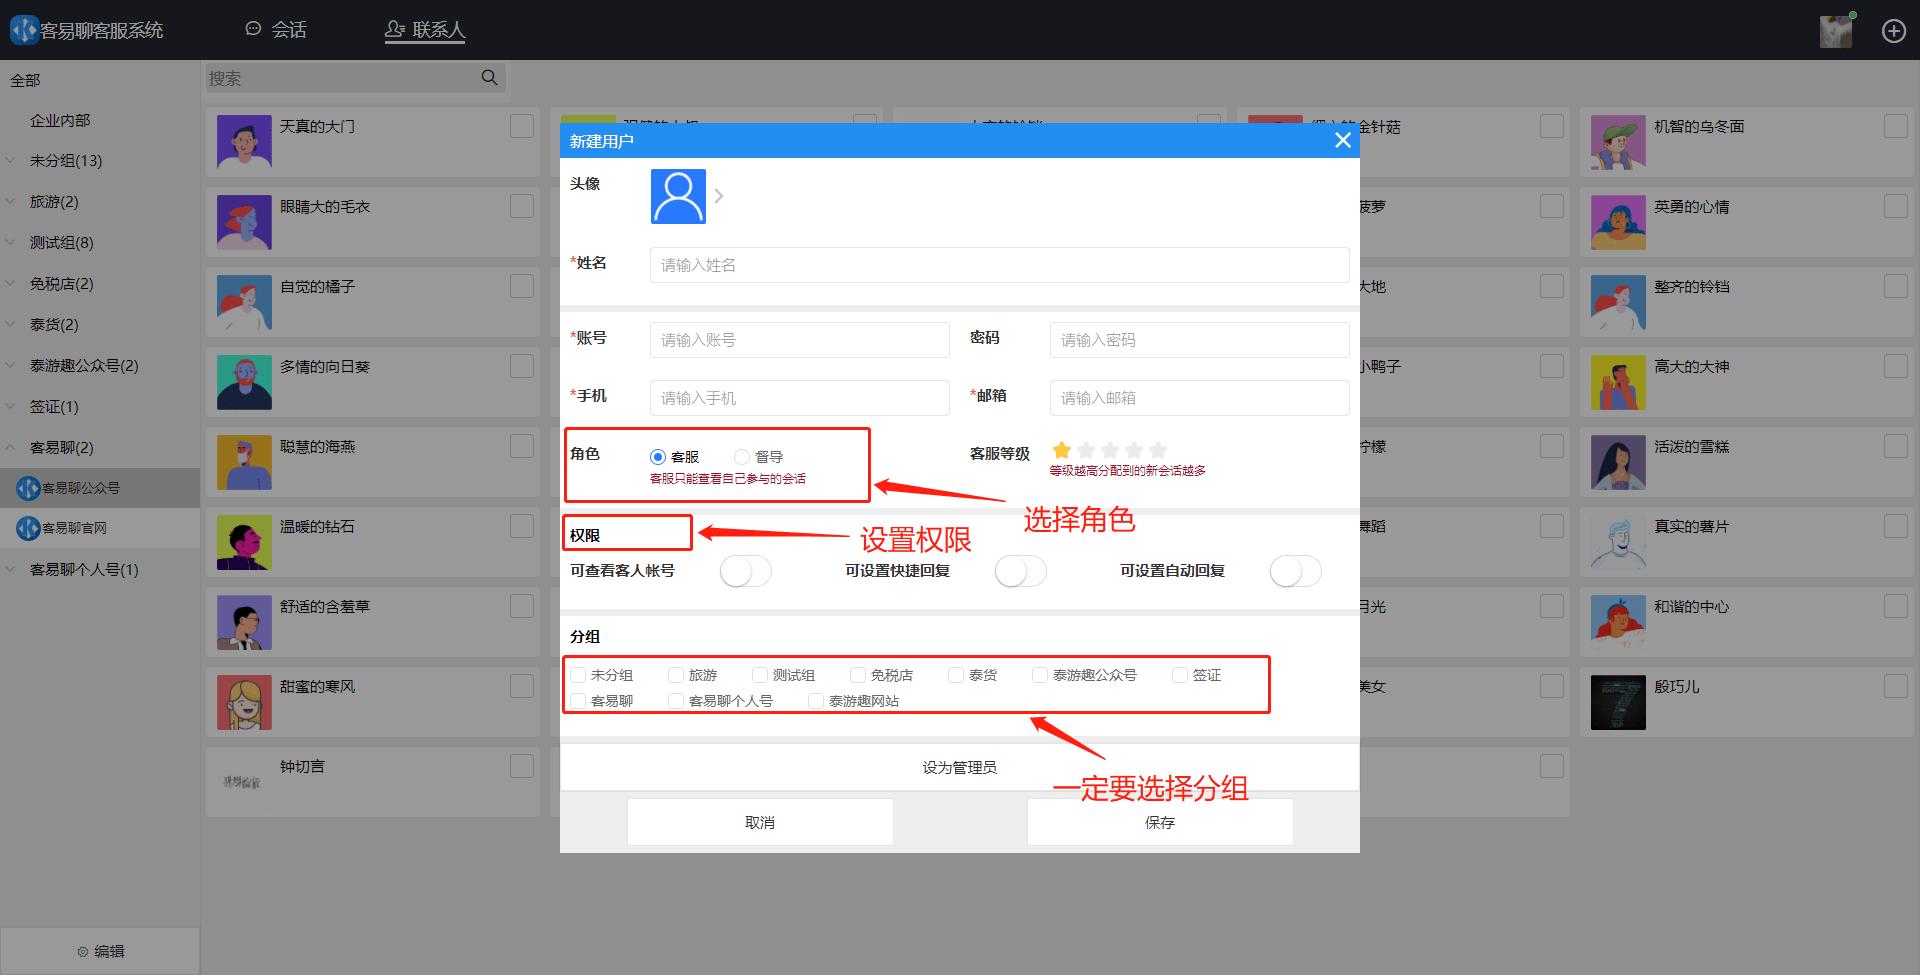Expand the 未分组(13) group
The width and height of the screenshot is (1920, 975).
point(10,160)
